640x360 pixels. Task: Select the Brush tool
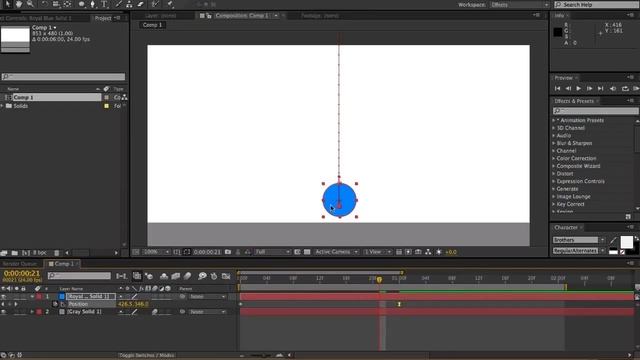click(118, 4)
